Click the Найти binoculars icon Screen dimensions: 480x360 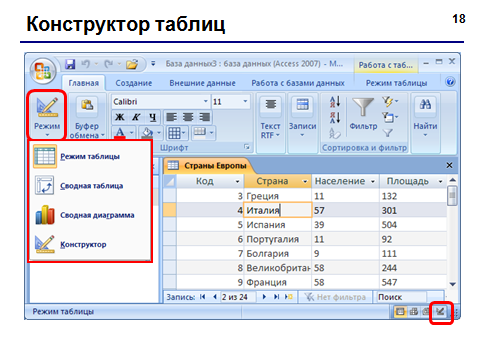coord(425,104)
